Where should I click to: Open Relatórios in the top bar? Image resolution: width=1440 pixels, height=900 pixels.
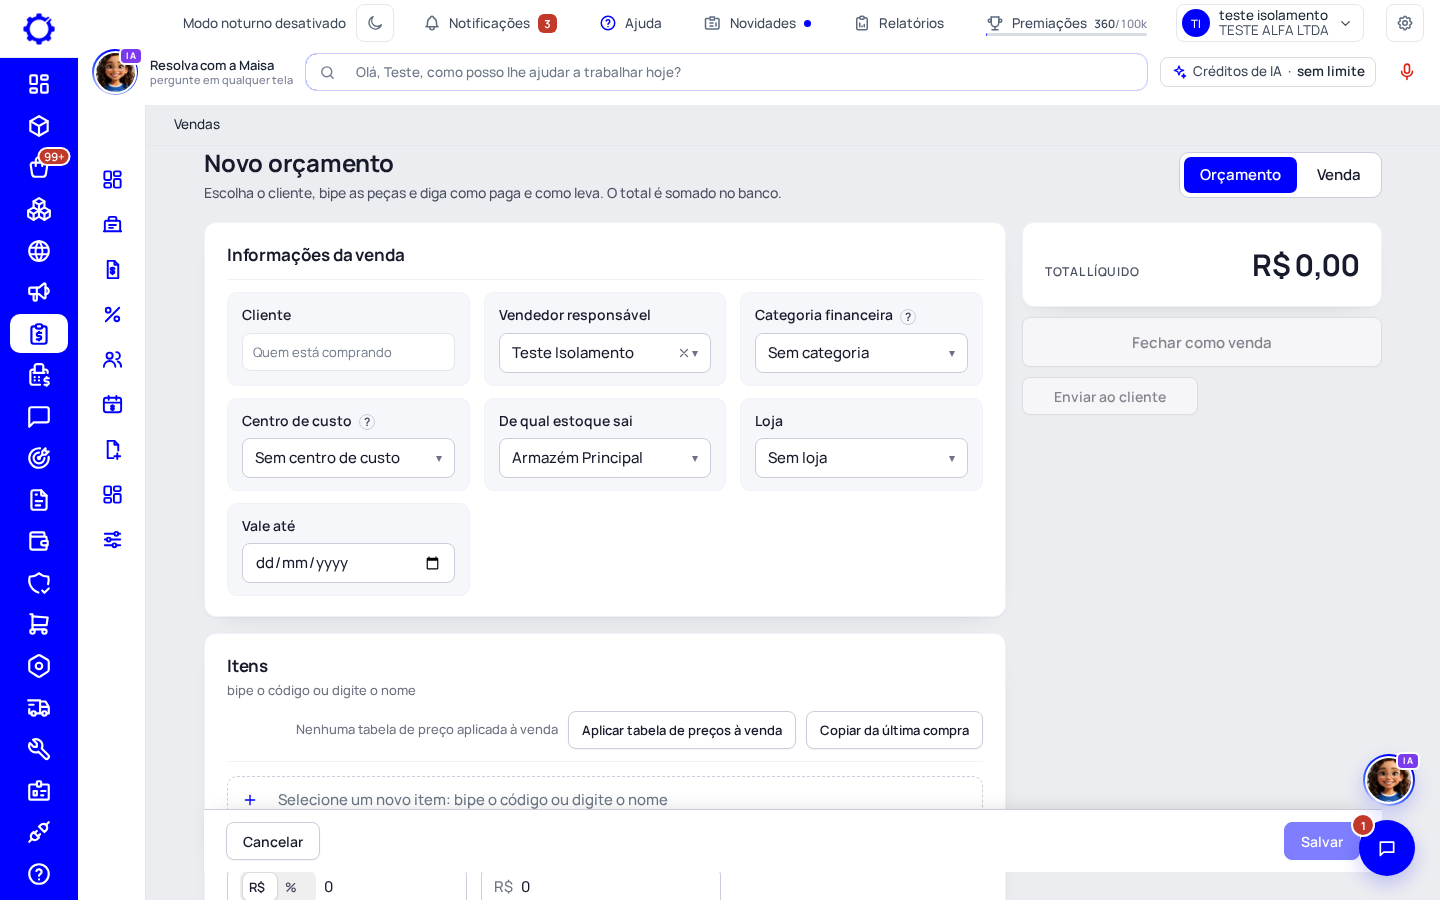tap(899, 23)
